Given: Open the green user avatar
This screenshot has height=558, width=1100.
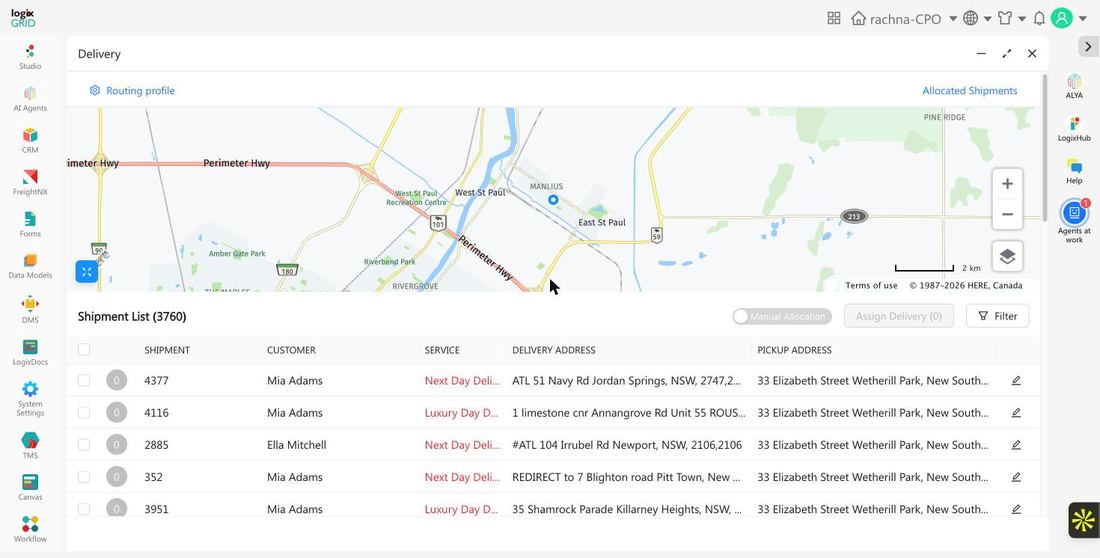Looking at the screenshot, I should tap(1061, 18).
